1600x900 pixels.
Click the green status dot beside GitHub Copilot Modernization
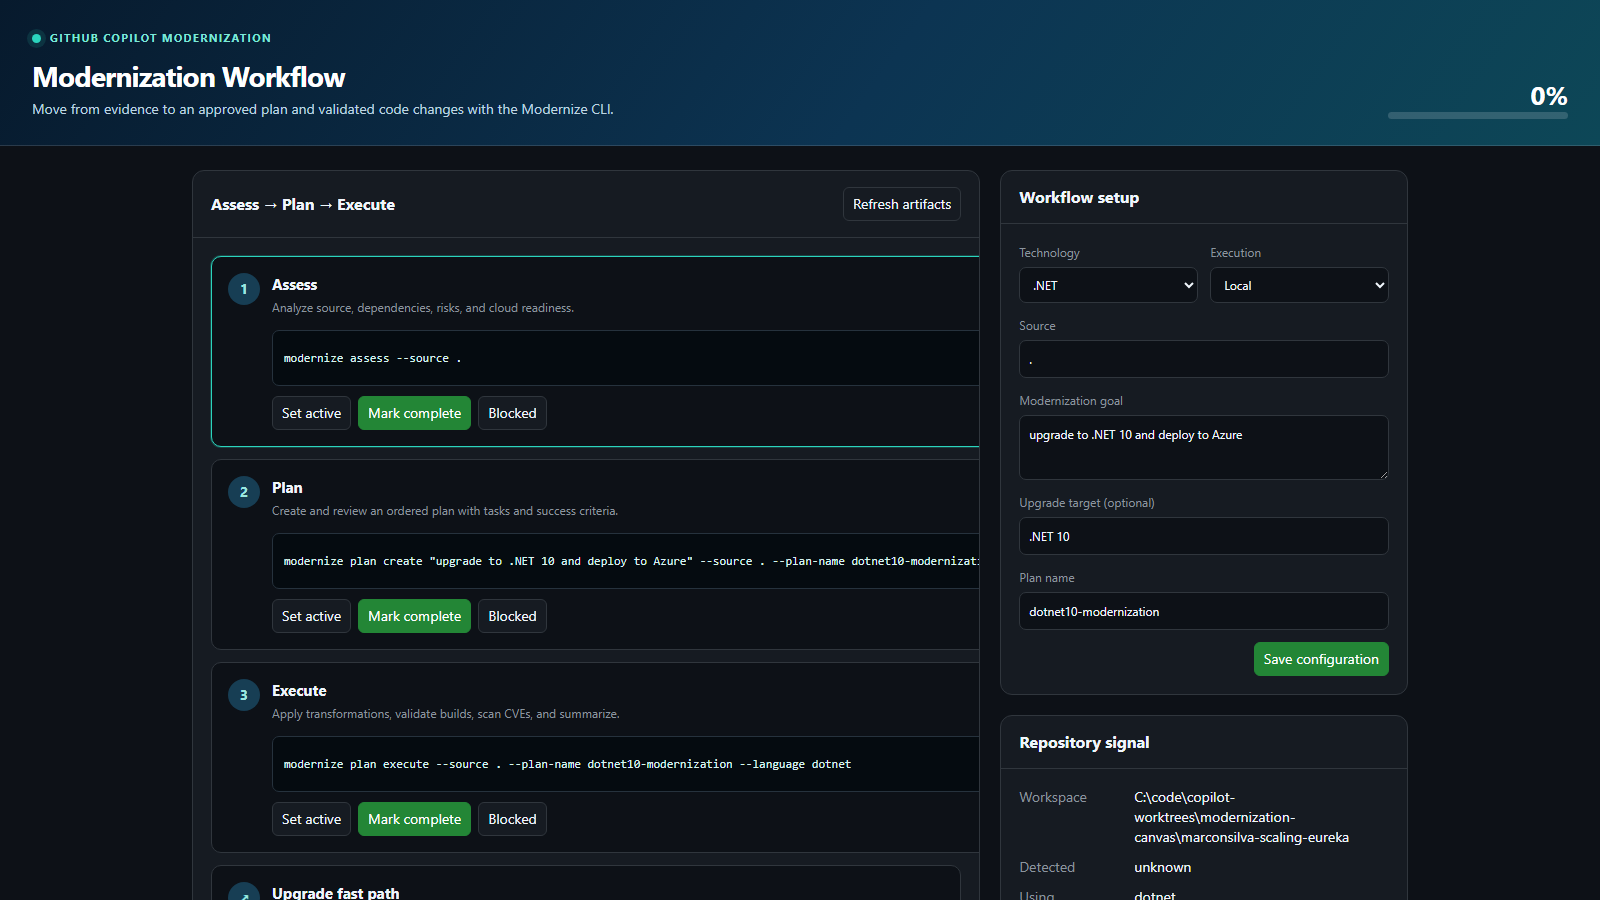coord(37,38)
